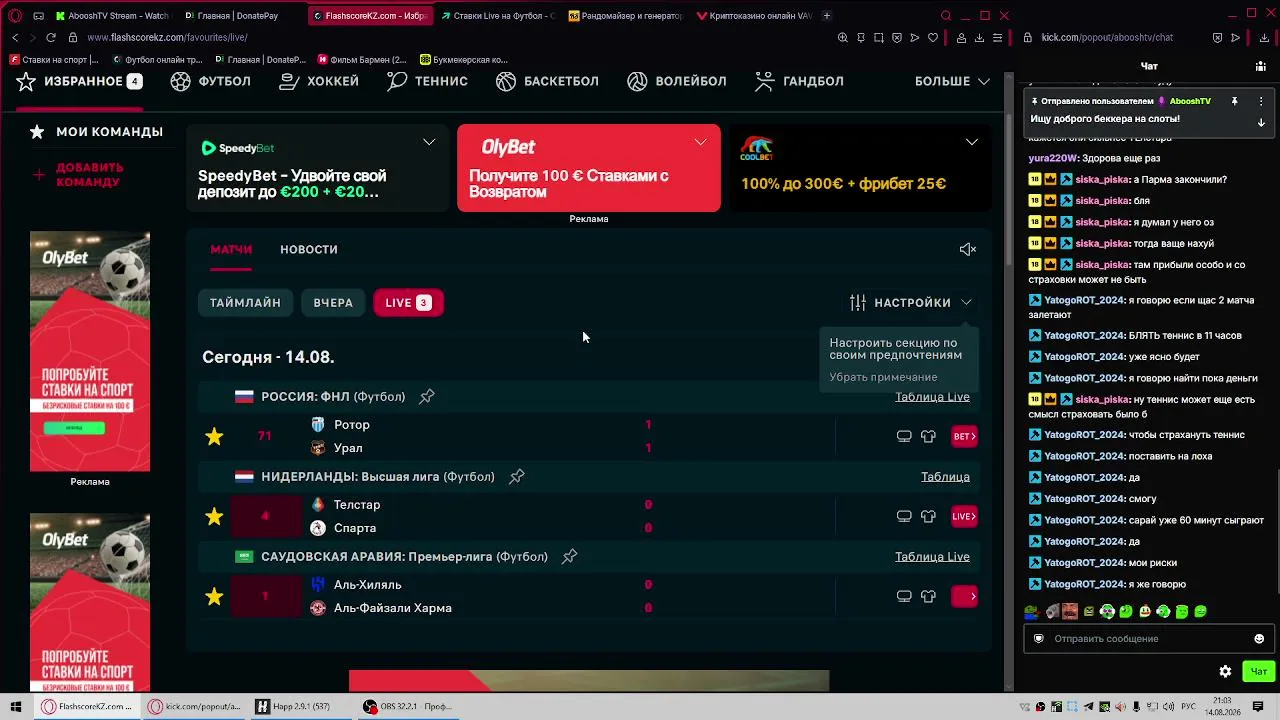Click red arrow button on Аль-Хиляль row
The image size is (1280, 720).
point(964,596)
